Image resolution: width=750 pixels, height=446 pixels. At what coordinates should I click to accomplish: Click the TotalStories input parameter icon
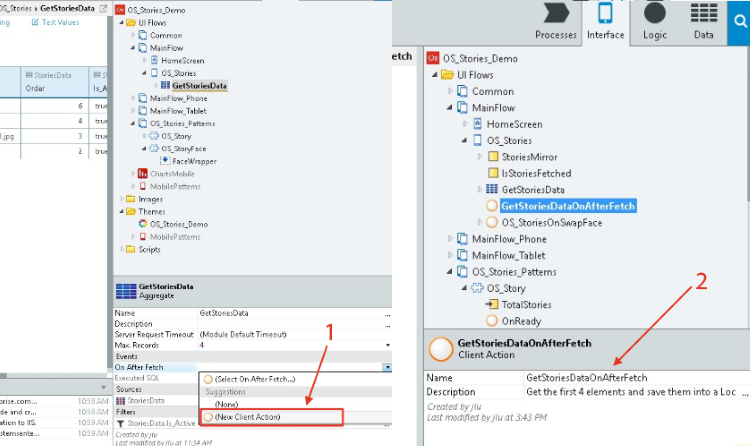pyautogui.click(x=492, y=304)
